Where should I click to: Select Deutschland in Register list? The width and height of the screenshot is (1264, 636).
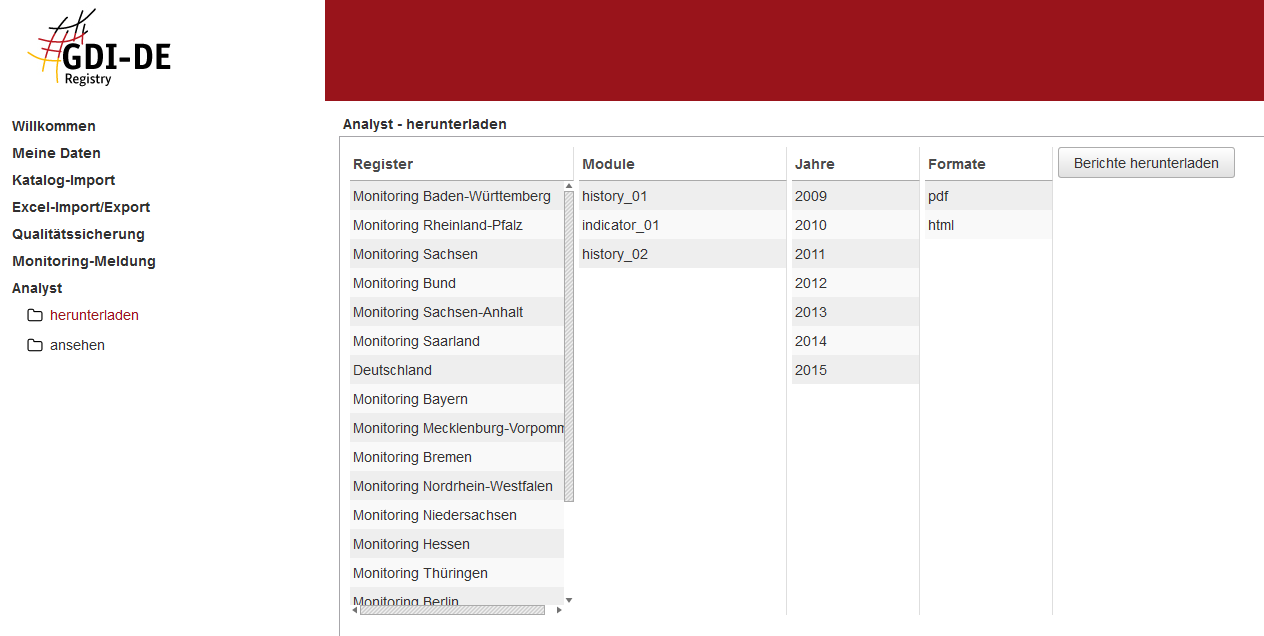[393, 370]
